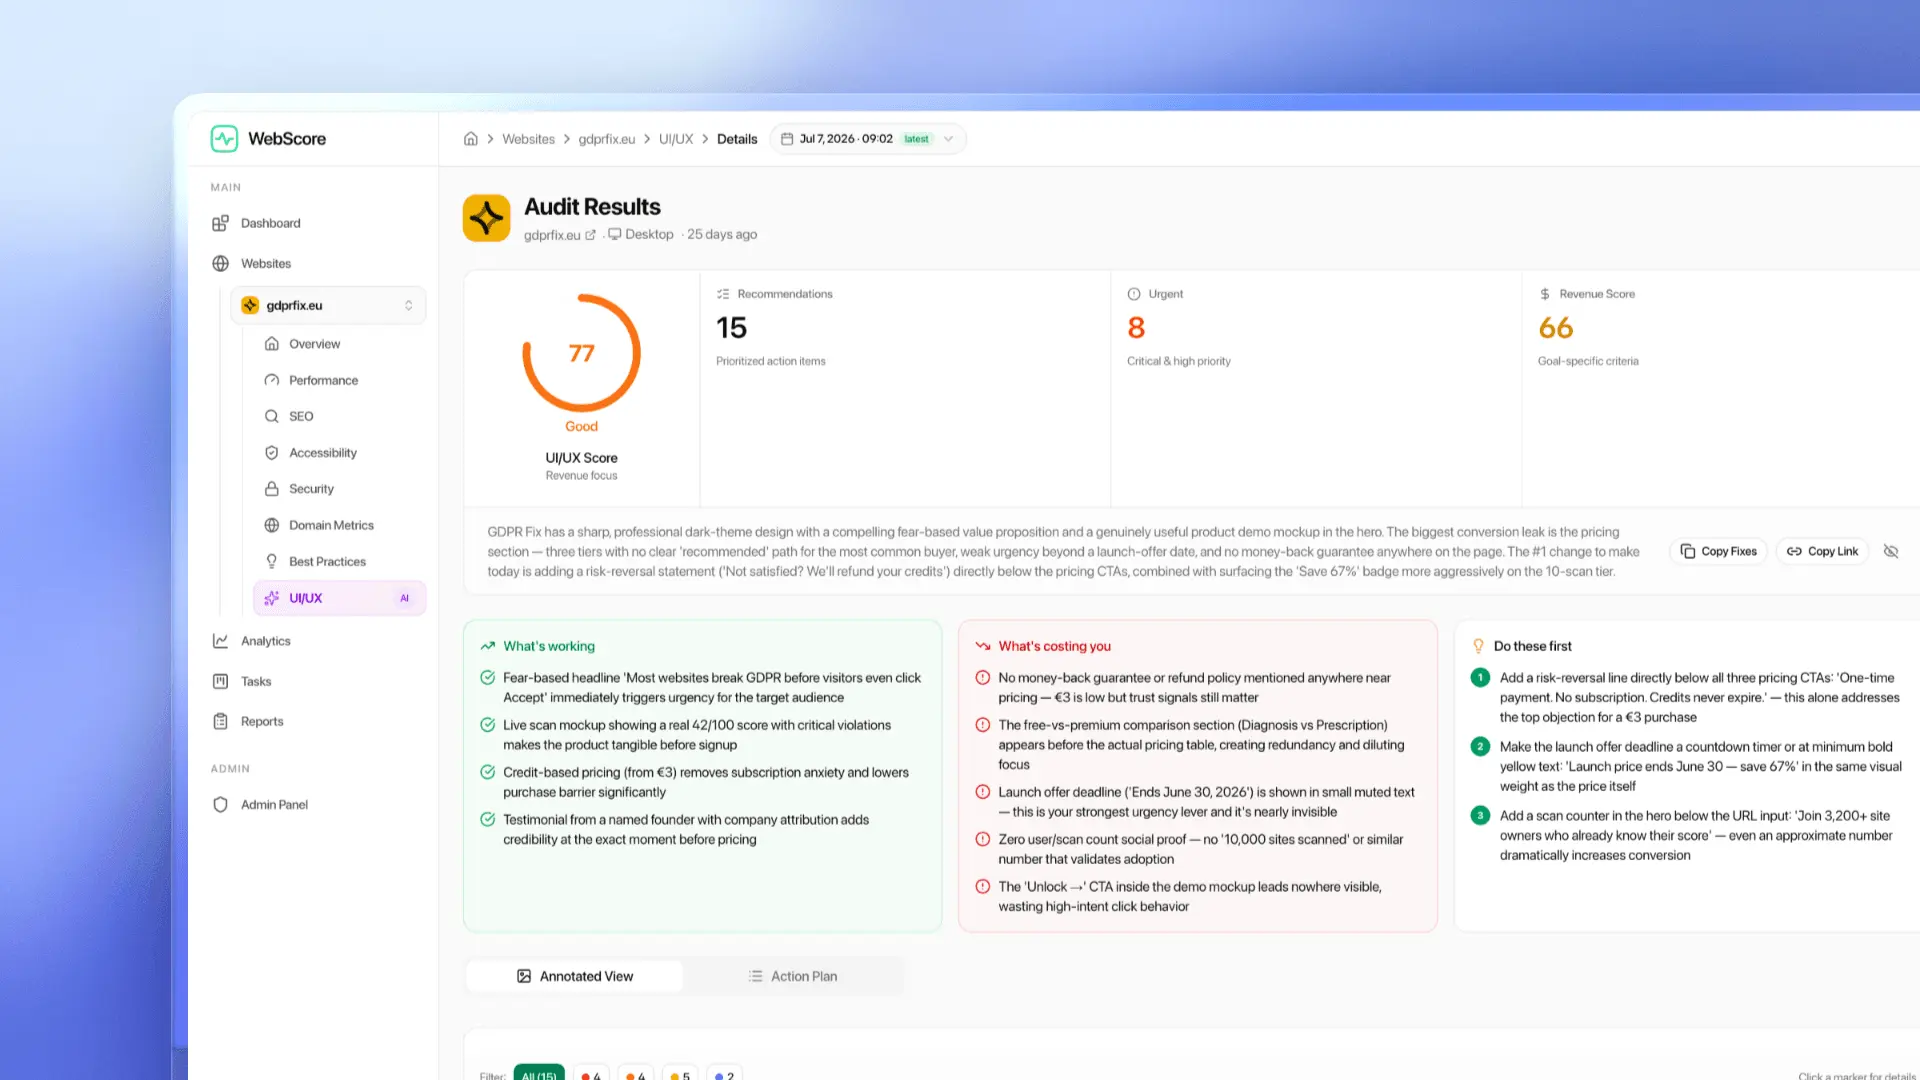Click the 77 UI/UX score gauge

tap(581, 353)
